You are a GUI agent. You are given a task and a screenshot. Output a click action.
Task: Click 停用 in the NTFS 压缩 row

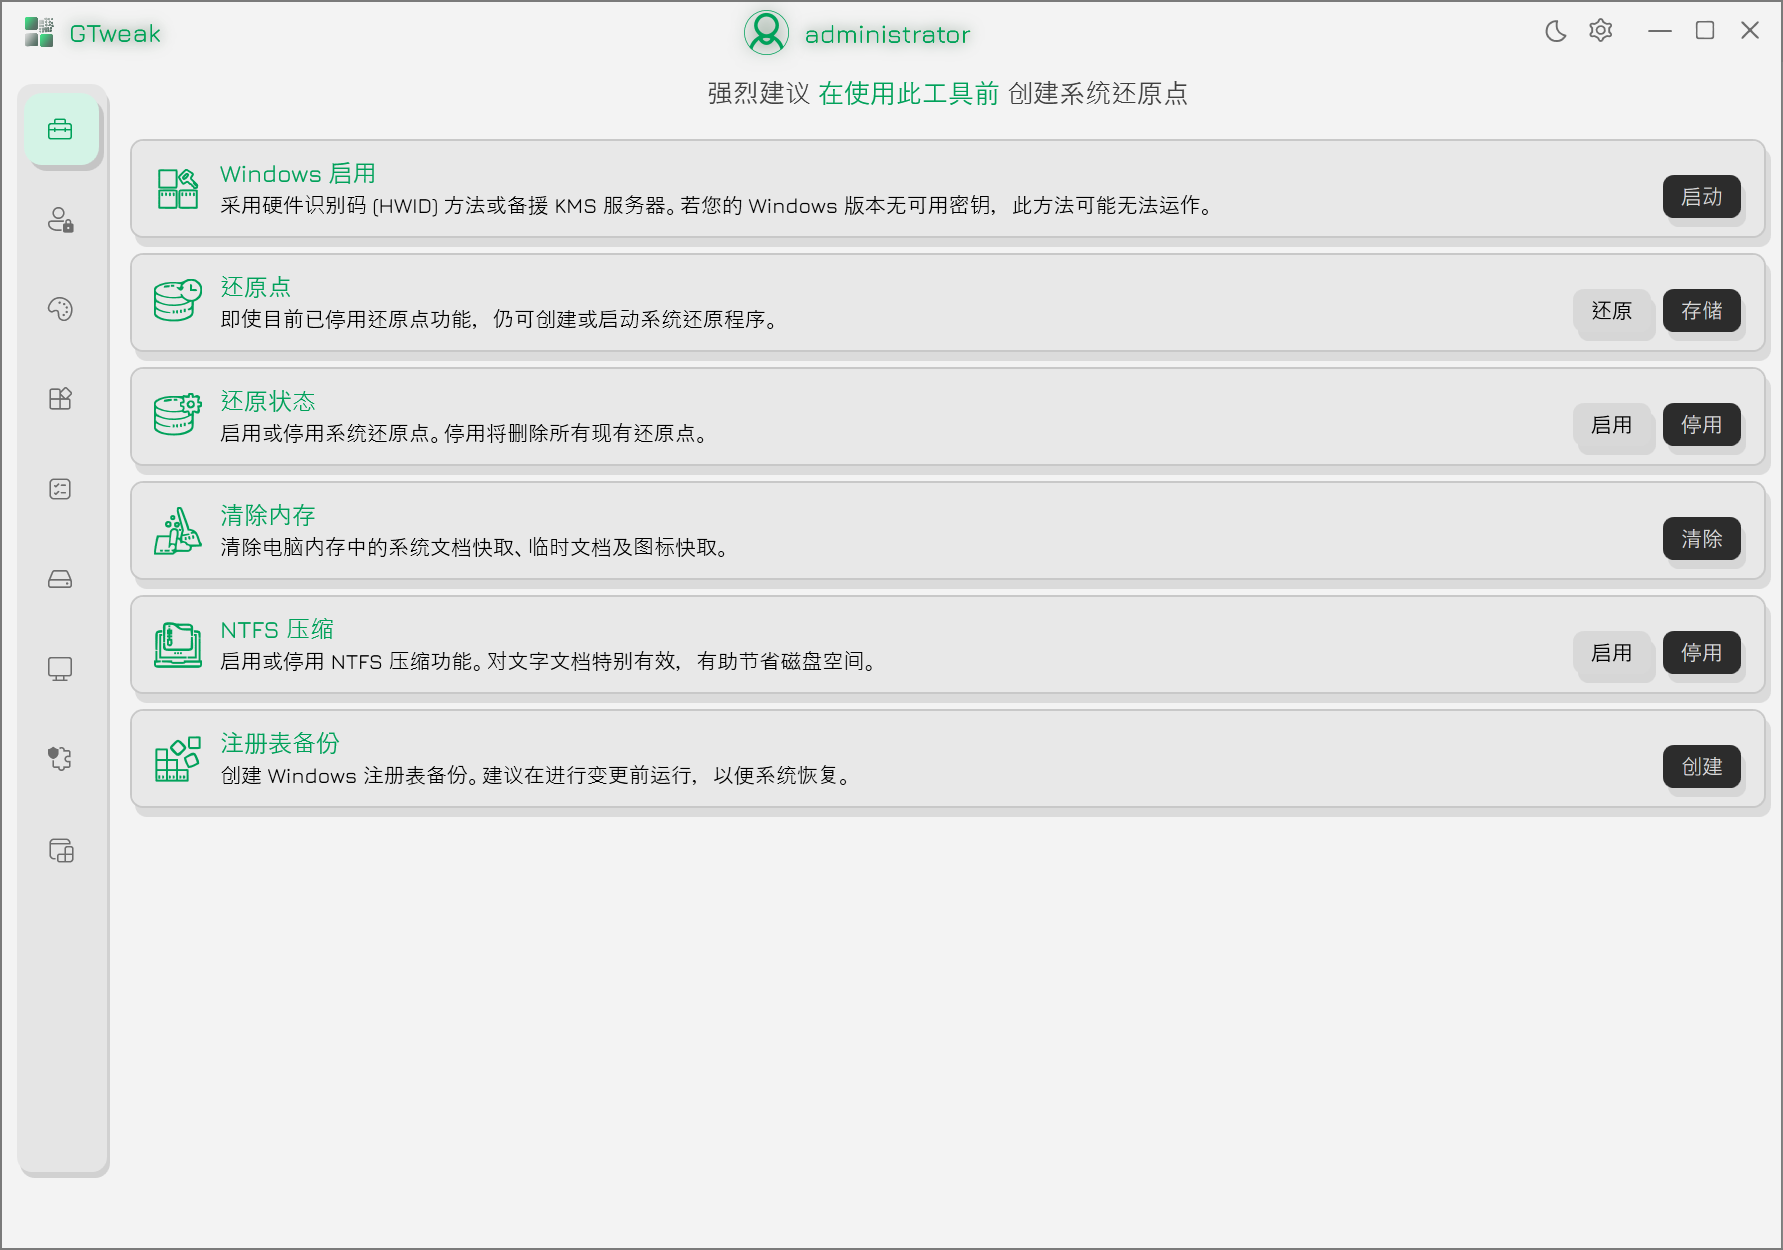(1702, 653)
